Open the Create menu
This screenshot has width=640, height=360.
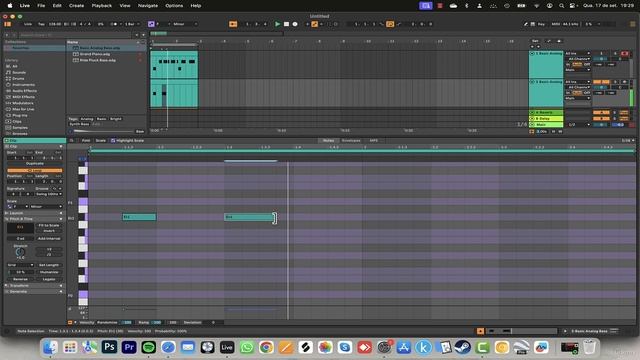coord(76,6)
